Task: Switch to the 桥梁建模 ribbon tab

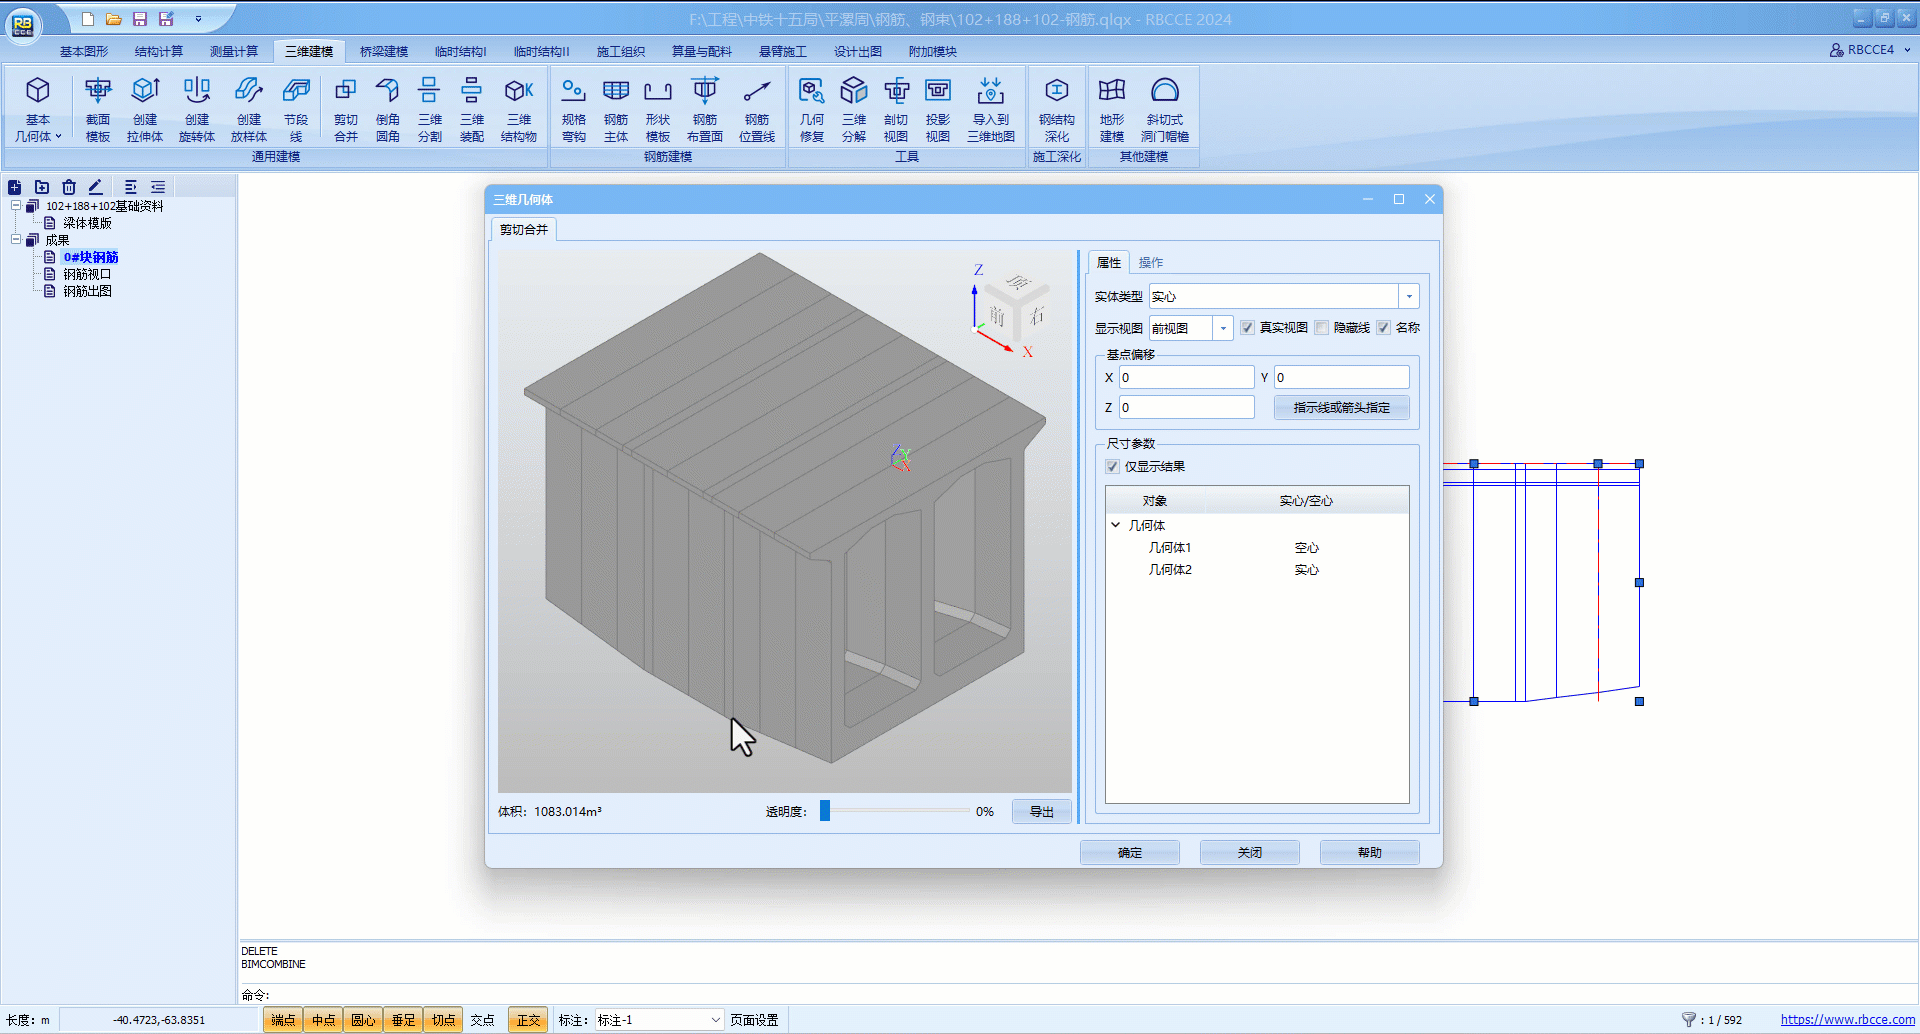Action: point(384,52)
